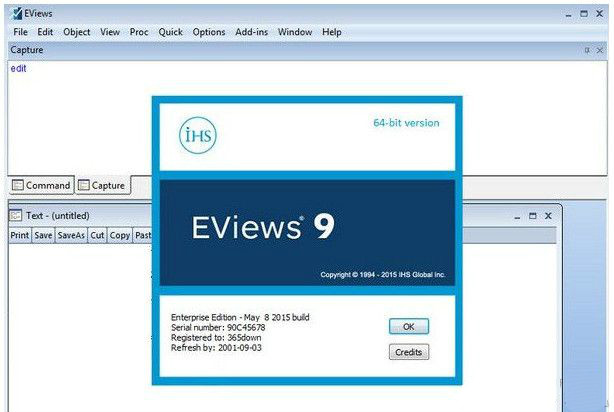614x412 pixels.
Task: Click the 'Enterprise Edition - May 8 2015 build' line
Action: pyautogui.click(x=240, y=317)
